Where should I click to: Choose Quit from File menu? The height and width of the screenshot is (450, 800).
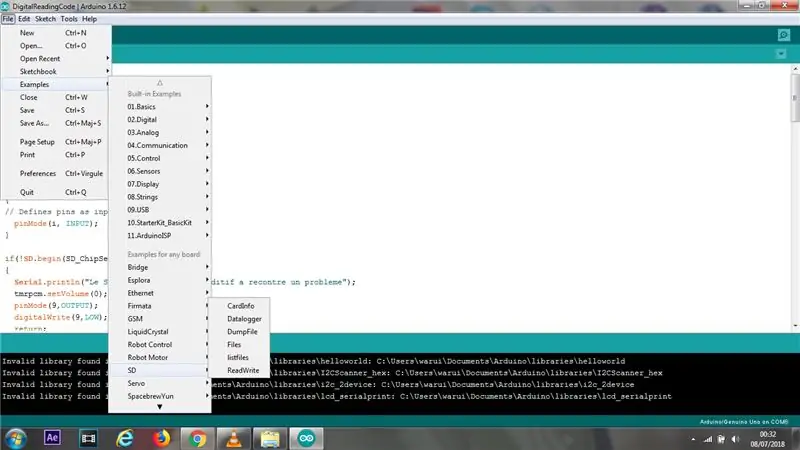pyautogui.click(x=56, y=192)
